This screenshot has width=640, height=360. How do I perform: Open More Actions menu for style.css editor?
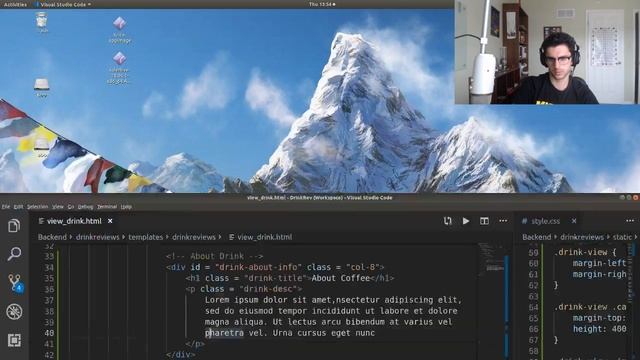(x=630, y=221)
